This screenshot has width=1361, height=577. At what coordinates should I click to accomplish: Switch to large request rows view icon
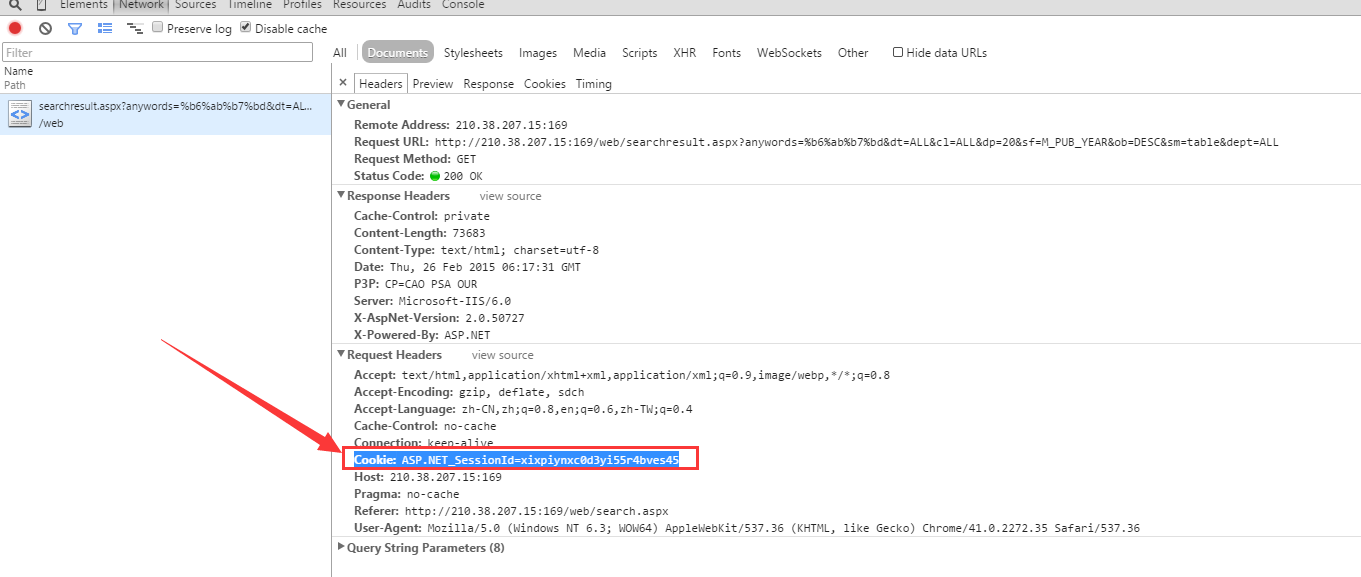coord(105,28)
